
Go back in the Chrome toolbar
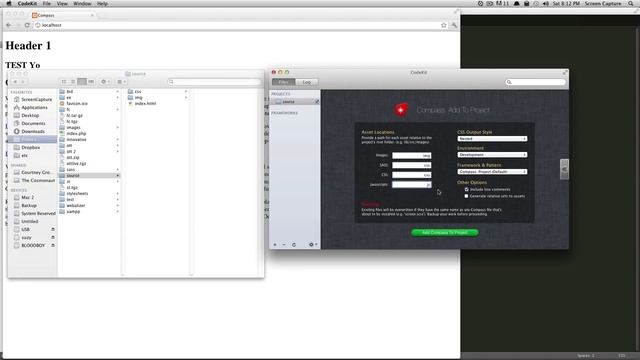click(x=9, y=25)
